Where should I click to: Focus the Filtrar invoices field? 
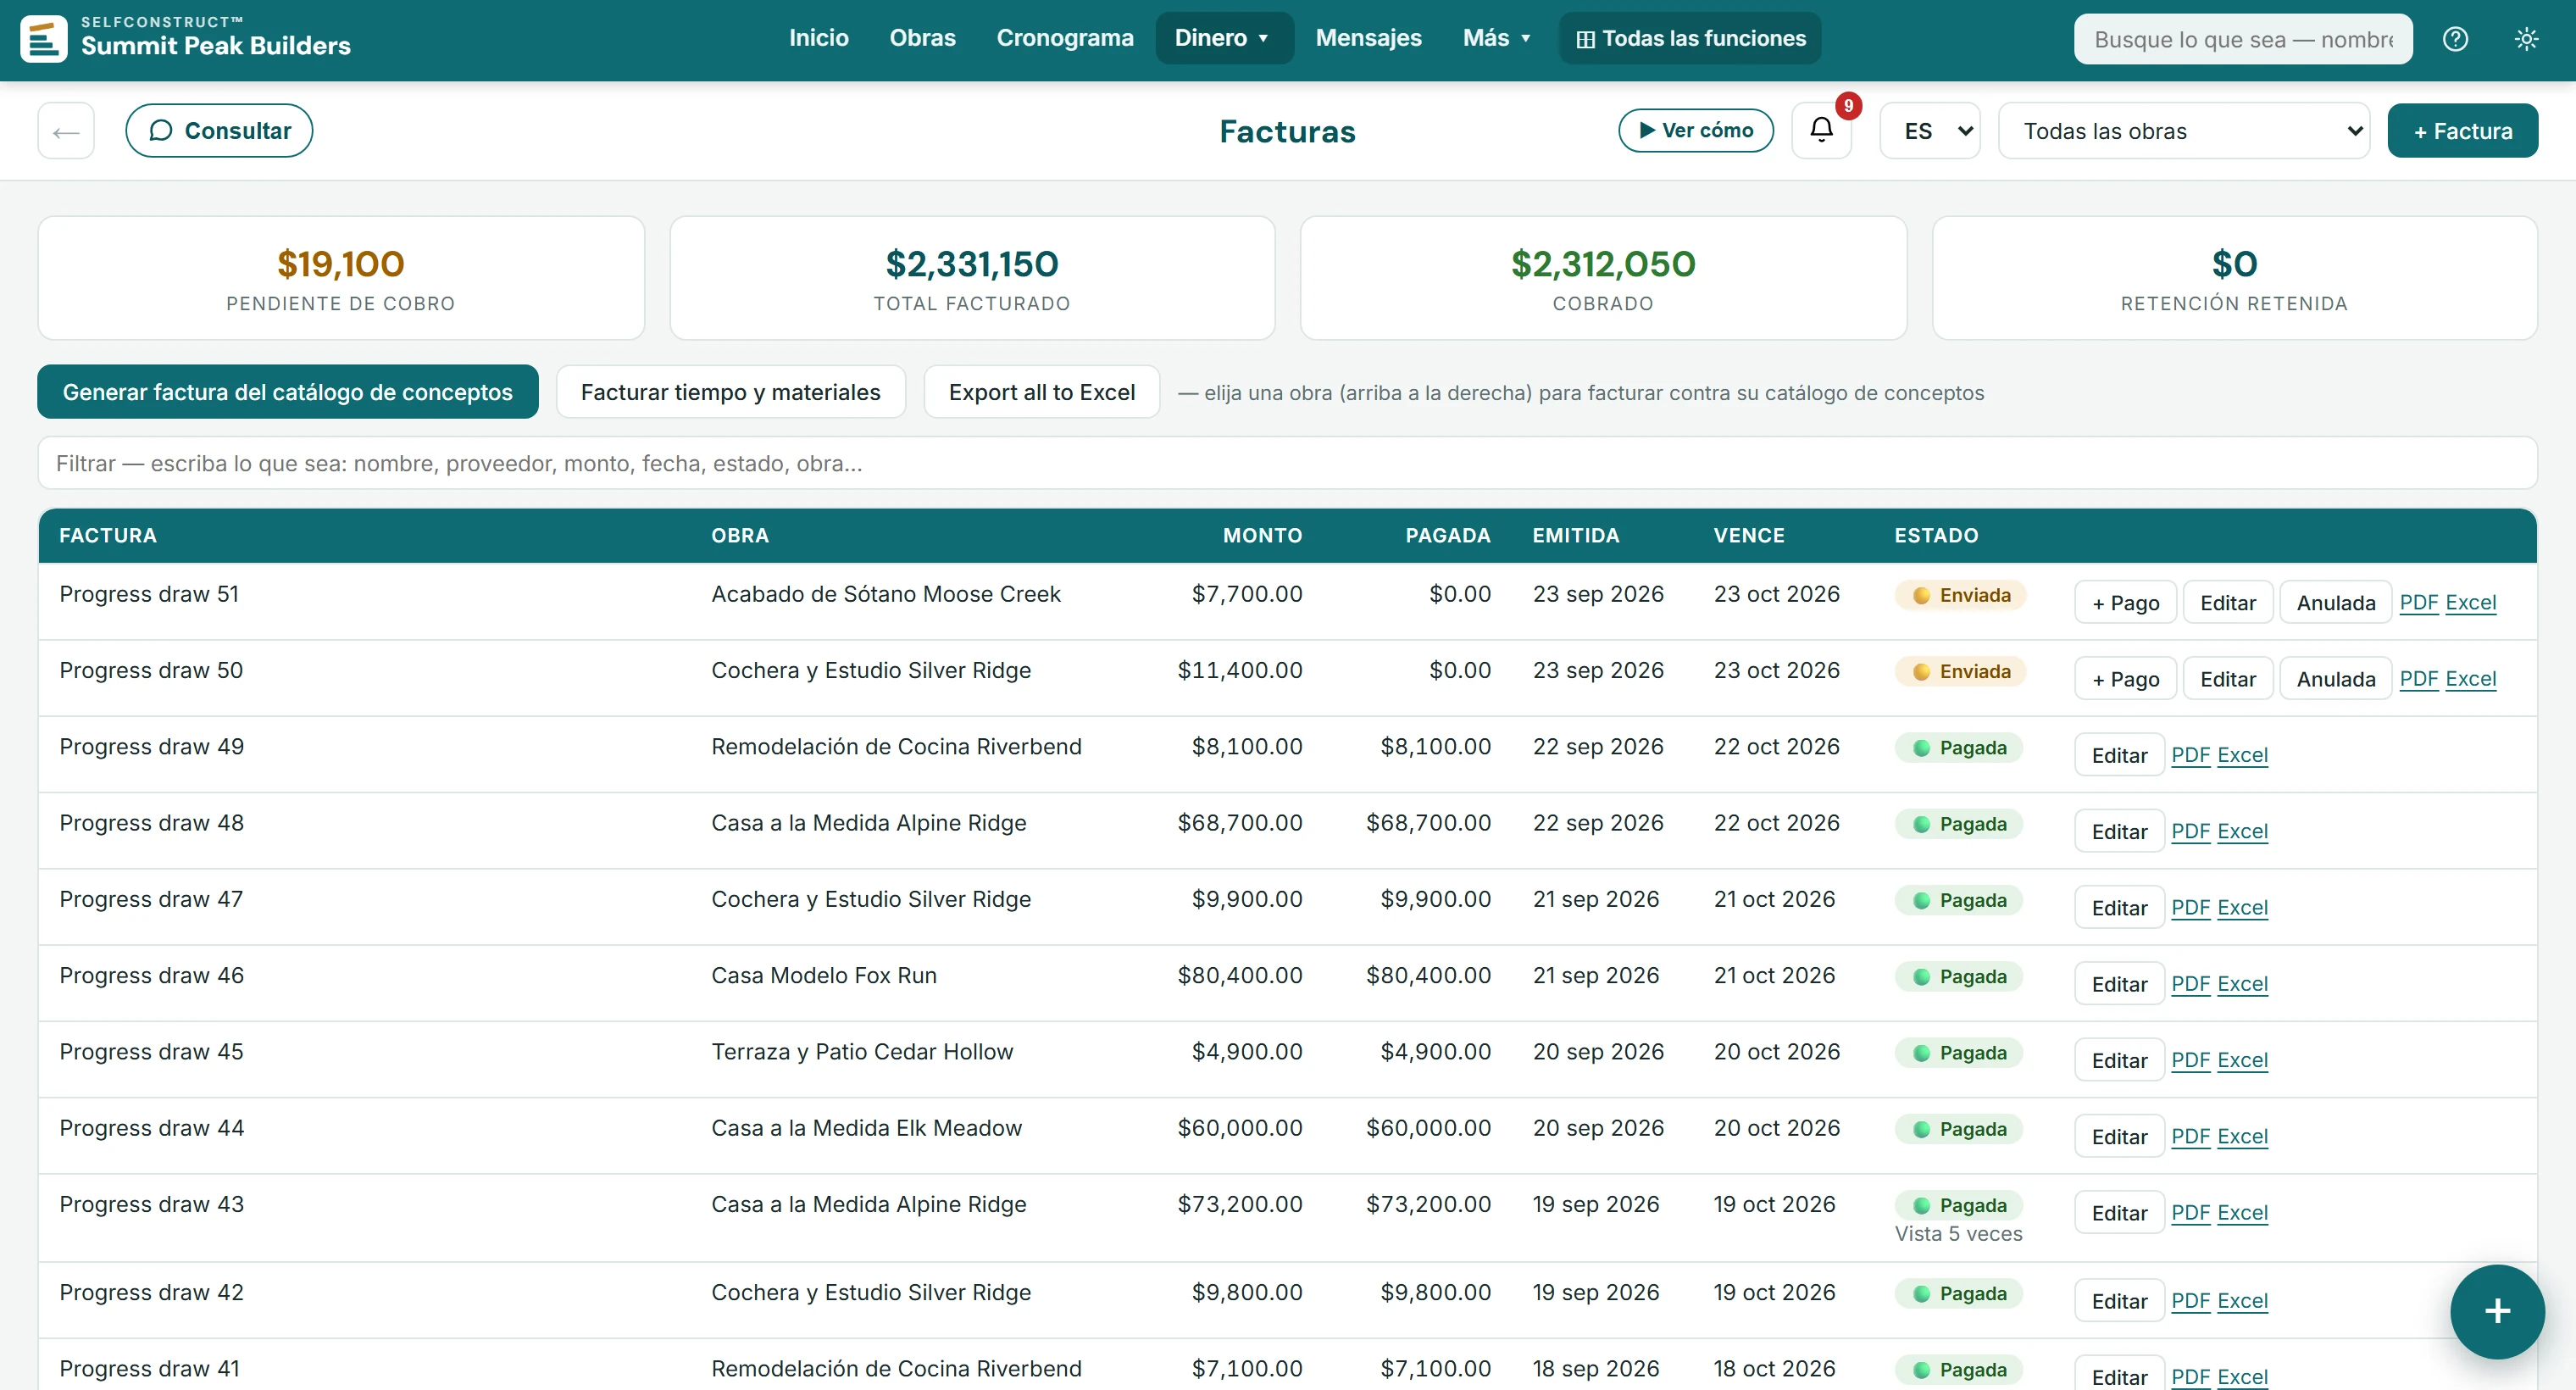[1287, 463]
